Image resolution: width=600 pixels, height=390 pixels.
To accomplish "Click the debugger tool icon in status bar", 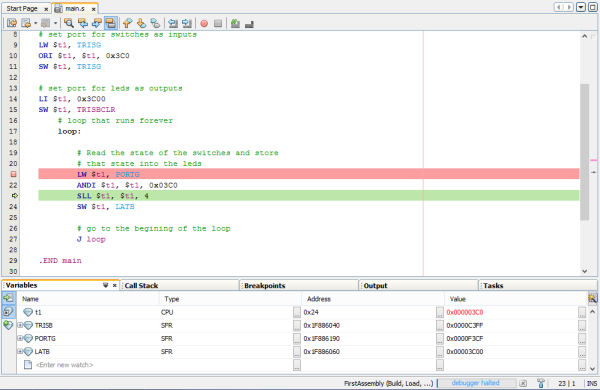I will [541, 383].
